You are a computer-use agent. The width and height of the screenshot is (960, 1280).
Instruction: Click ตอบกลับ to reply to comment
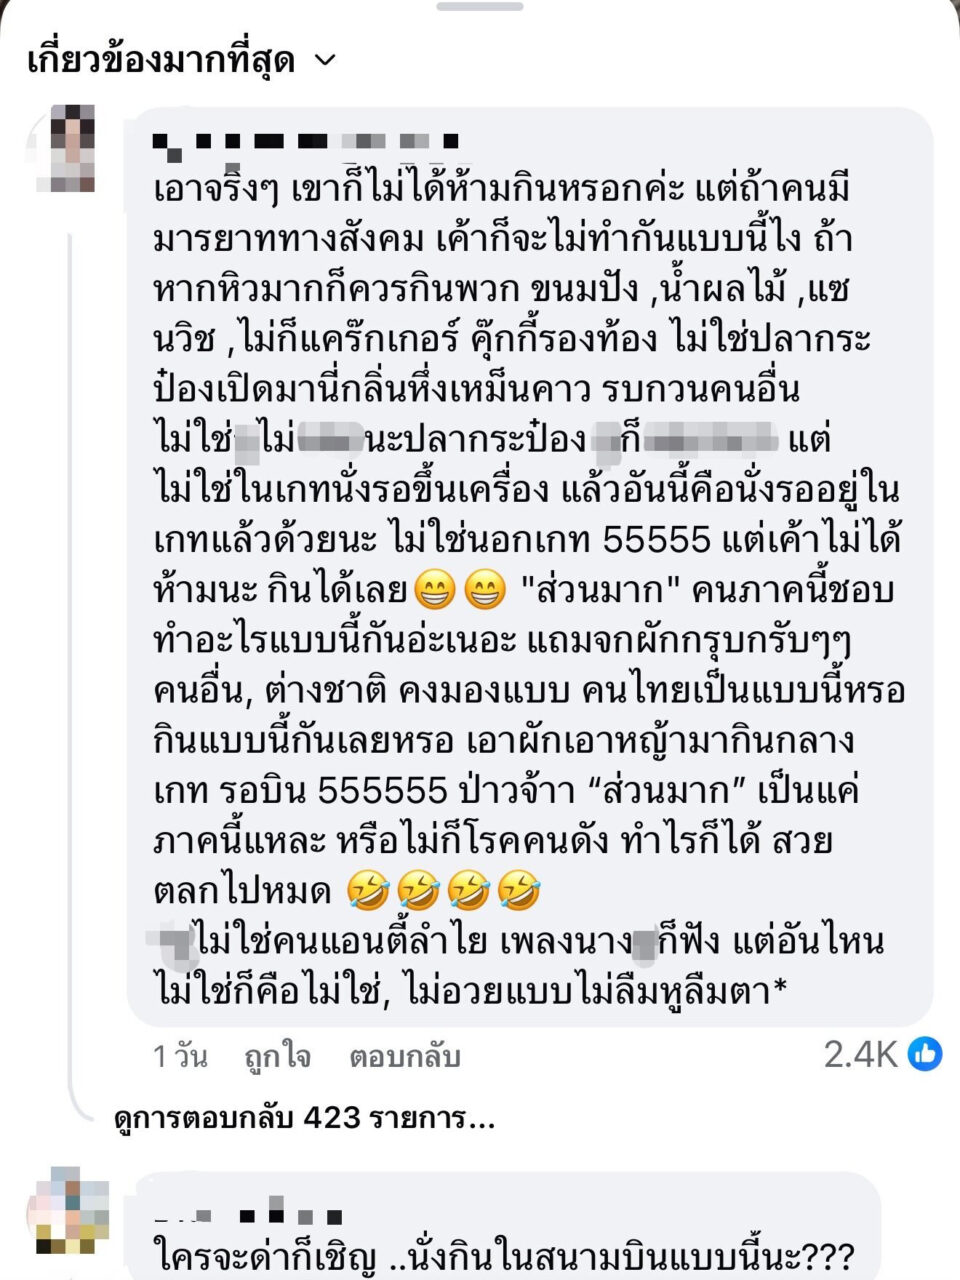[x=404, y=1056]
